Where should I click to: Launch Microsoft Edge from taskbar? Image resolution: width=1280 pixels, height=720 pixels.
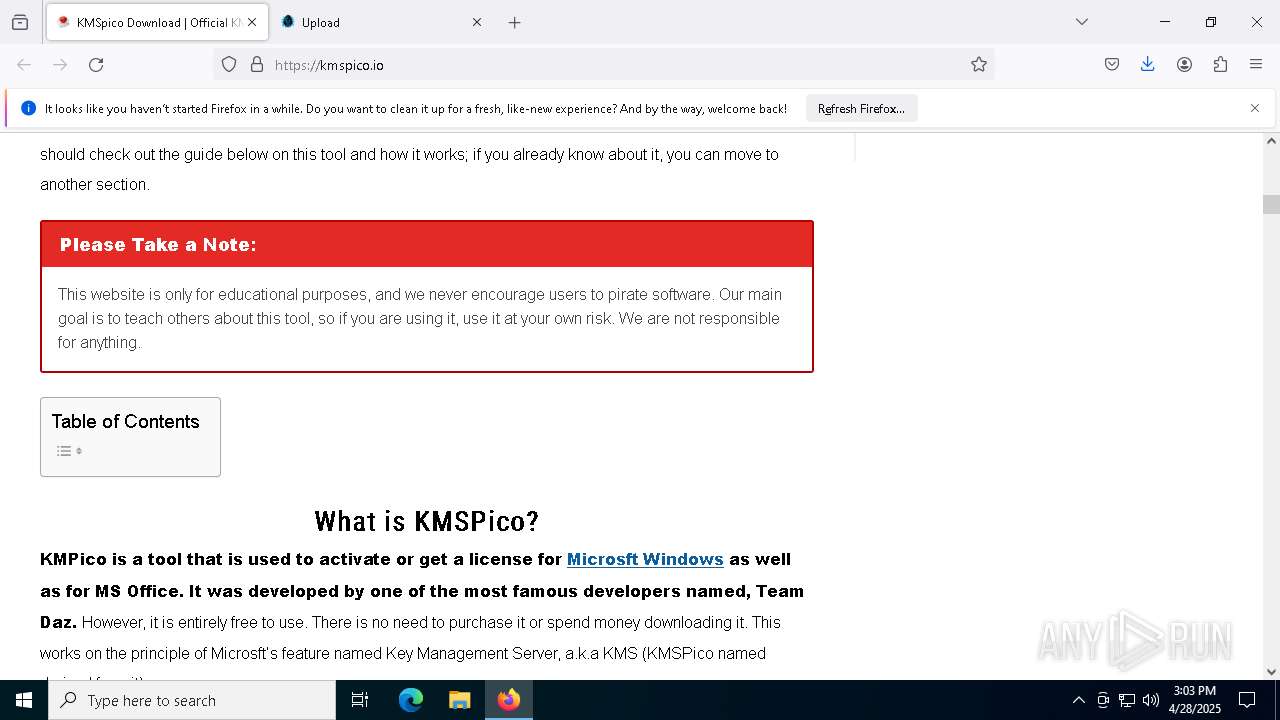coord(411,700)
